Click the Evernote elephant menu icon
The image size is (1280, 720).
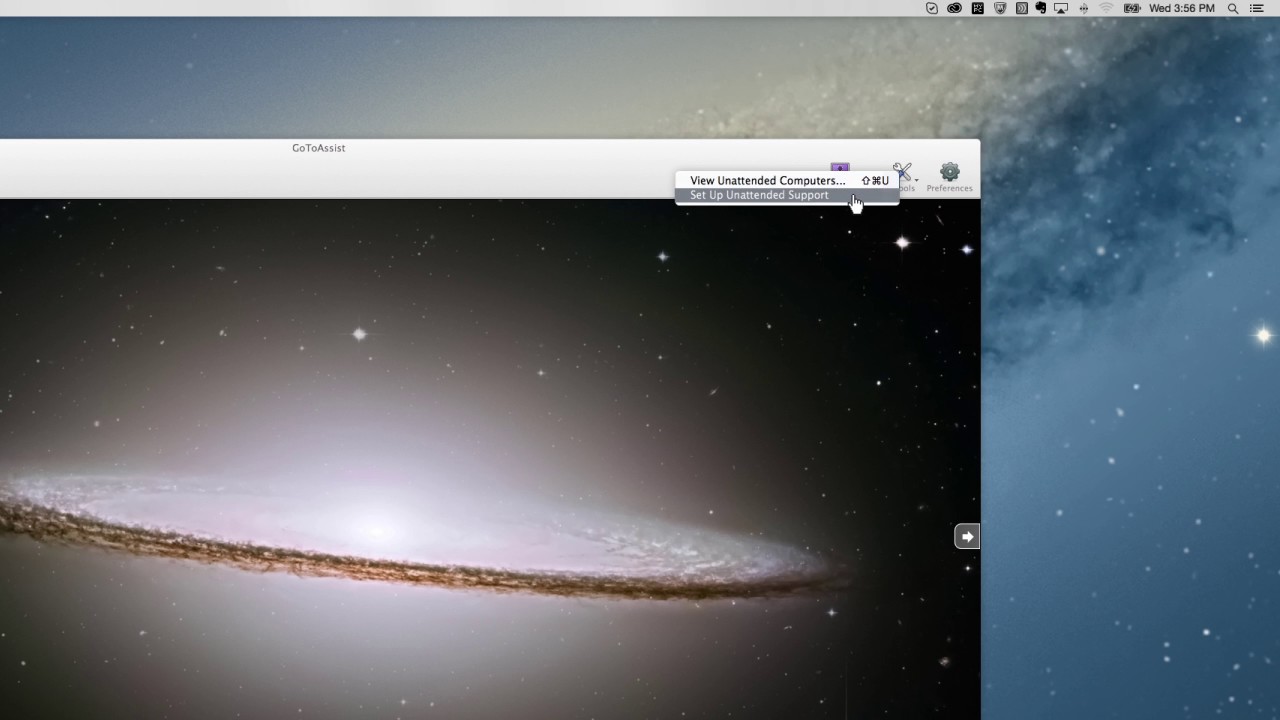point(1040,8)
